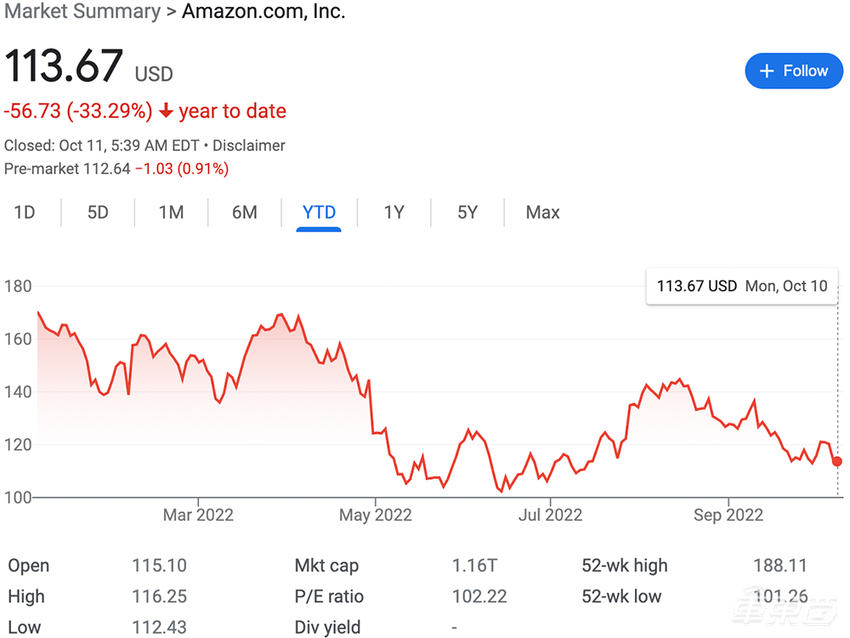
Task: Select the YTD chart range
Action: pyautogui.click(x=319, y=212)
